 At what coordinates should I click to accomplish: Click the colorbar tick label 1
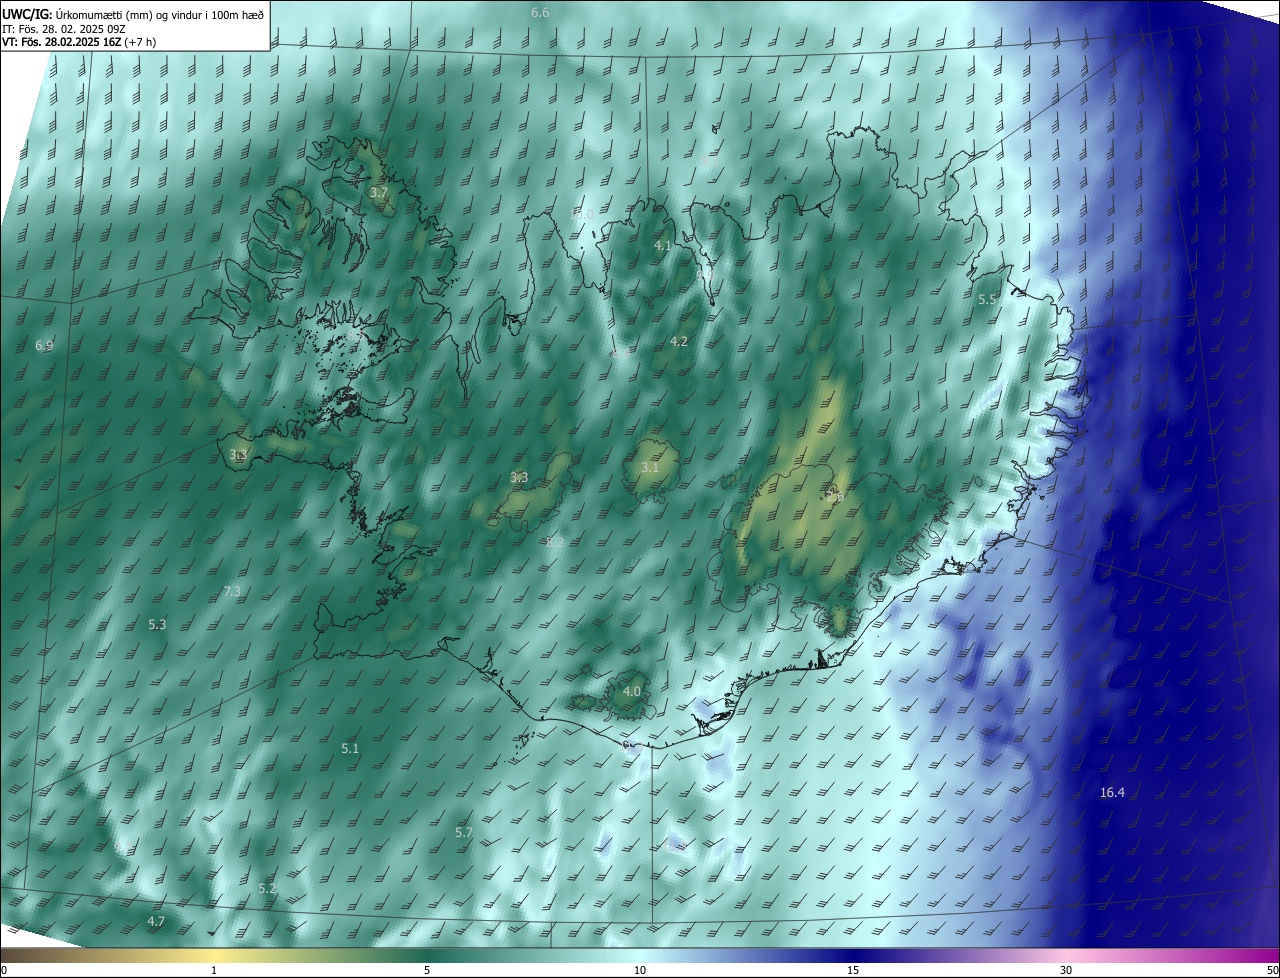tap(214, 971)
